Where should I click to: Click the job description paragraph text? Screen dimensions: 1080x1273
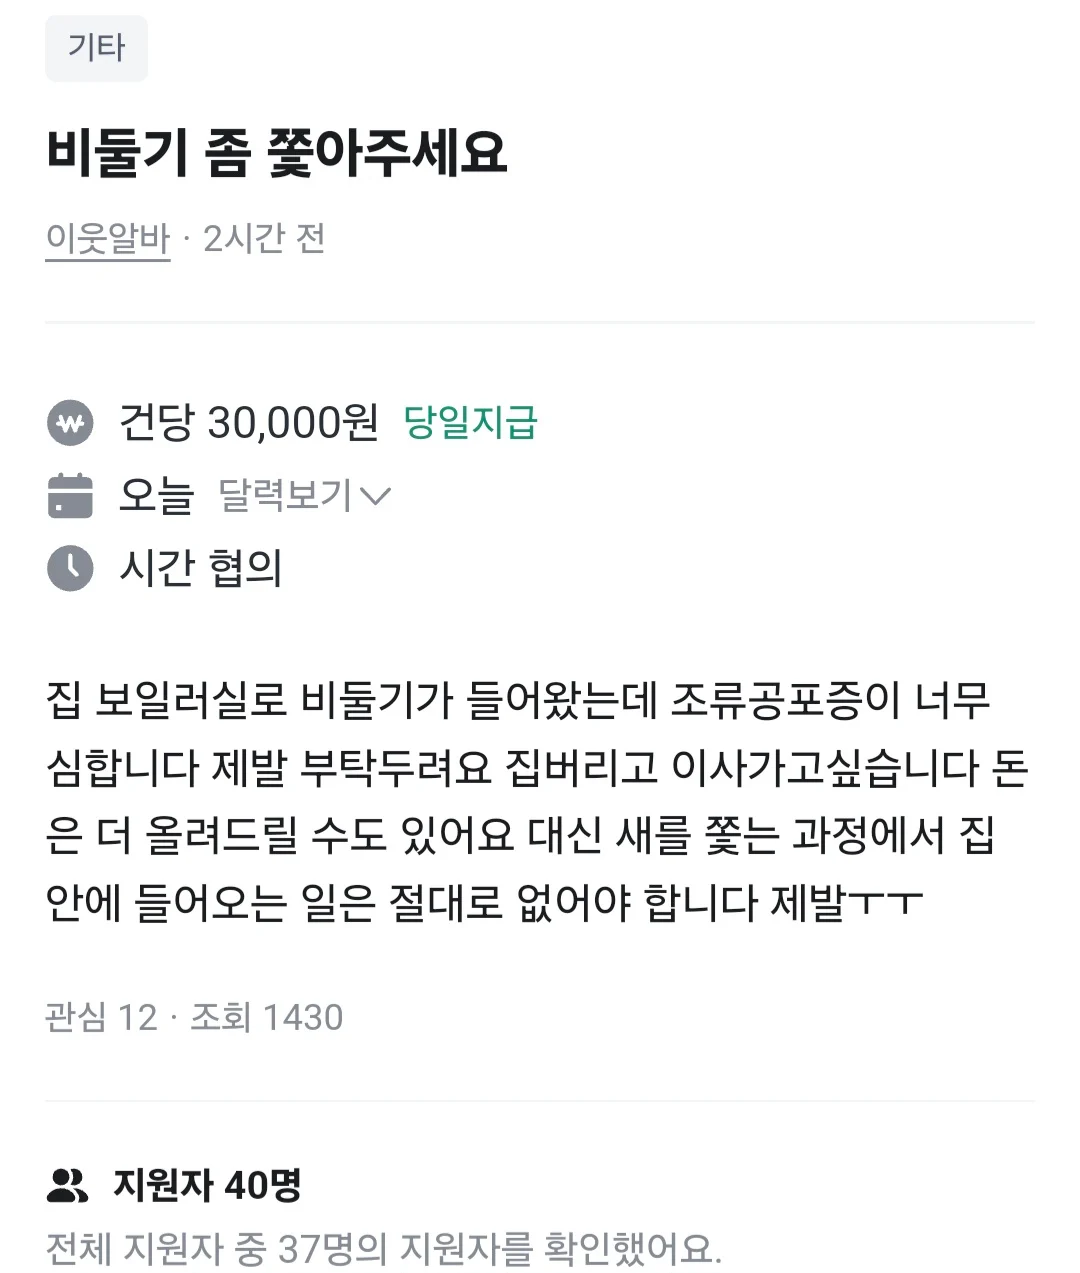537,802
